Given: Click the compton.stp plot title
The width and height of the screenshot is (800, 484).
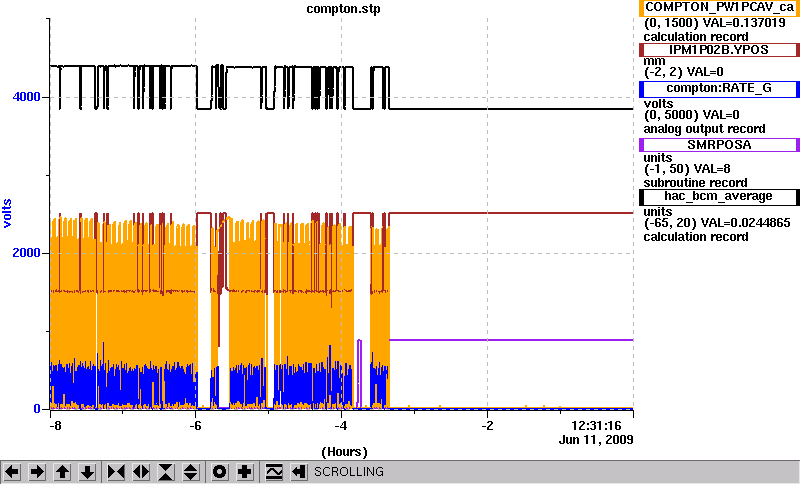Looking at the screenshot, I should point(343,9).
